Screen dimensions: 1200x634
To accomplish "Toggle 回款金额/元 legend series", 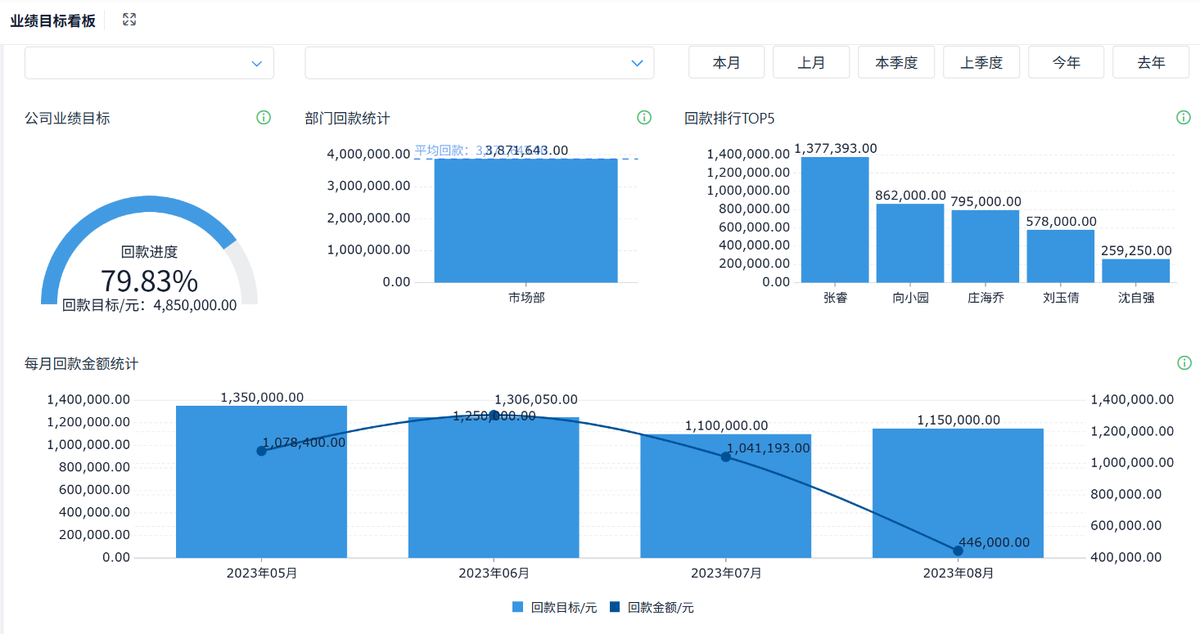I will click(651, 607).
